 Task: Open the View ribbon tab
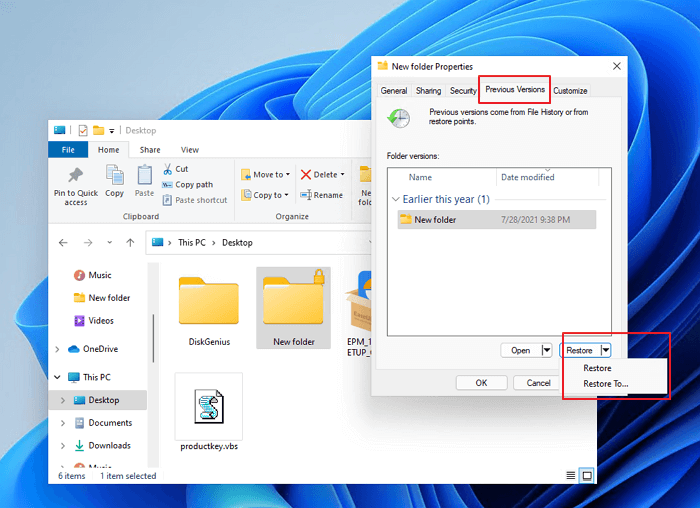(x=189, y=150)
